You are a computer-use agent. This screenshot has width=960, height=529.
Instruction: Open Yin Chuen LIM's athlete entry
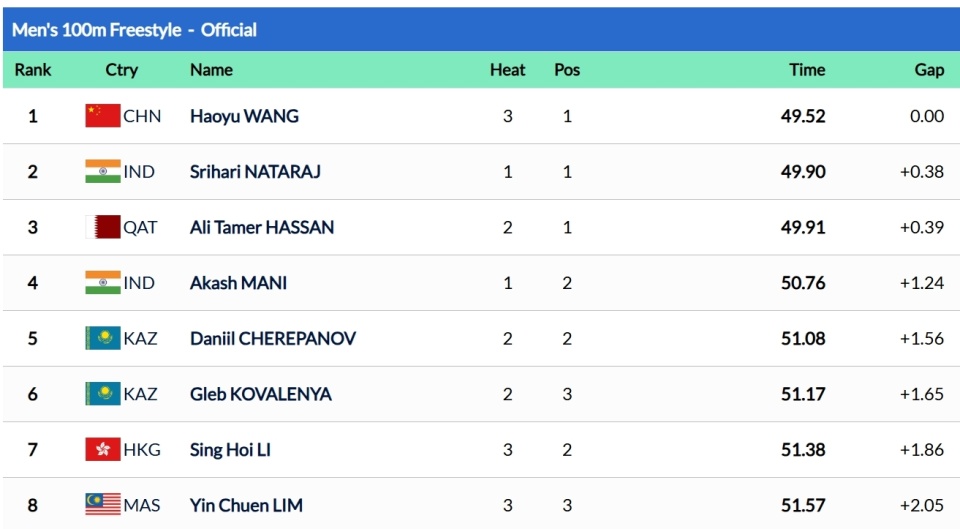pos(246,505)
